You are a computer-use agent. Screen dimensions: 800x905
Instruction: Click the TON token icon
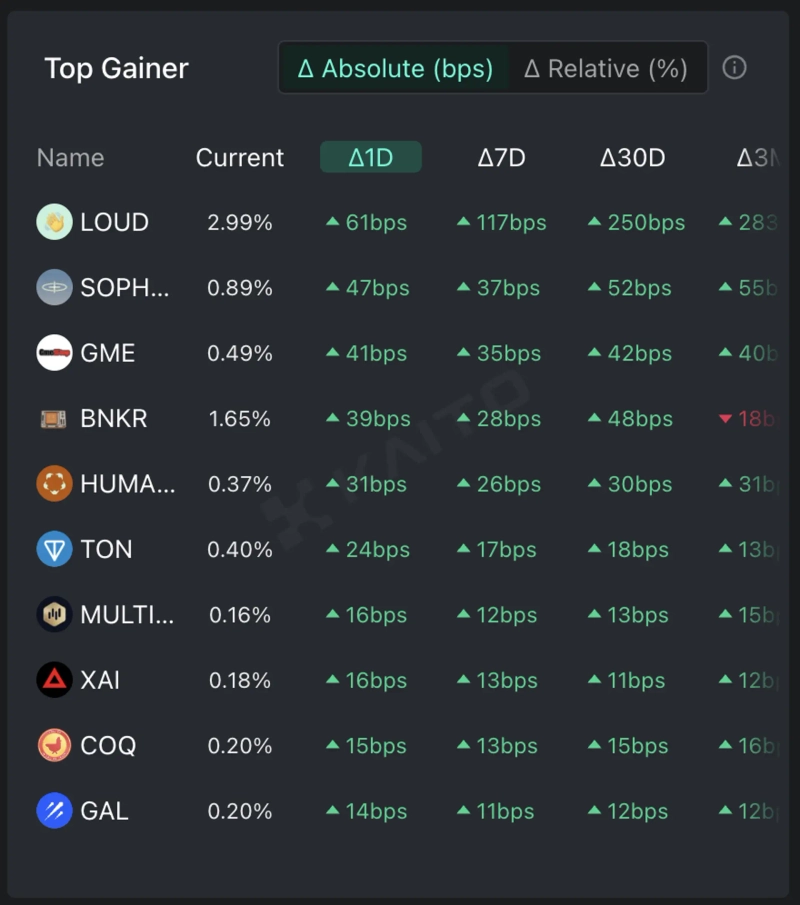(x=54, y=549)
